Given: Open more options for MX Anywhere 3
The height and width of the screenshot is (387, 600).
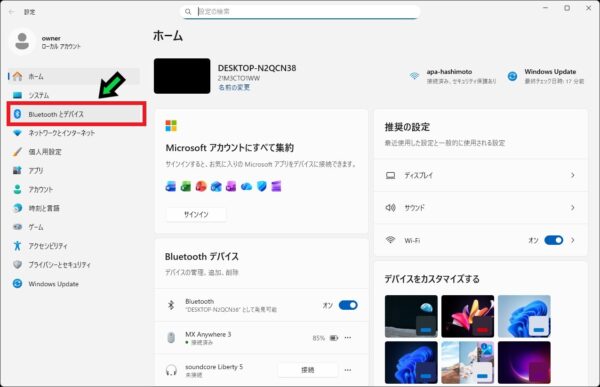Looking at the screenshot, I should tap(347, 338).
